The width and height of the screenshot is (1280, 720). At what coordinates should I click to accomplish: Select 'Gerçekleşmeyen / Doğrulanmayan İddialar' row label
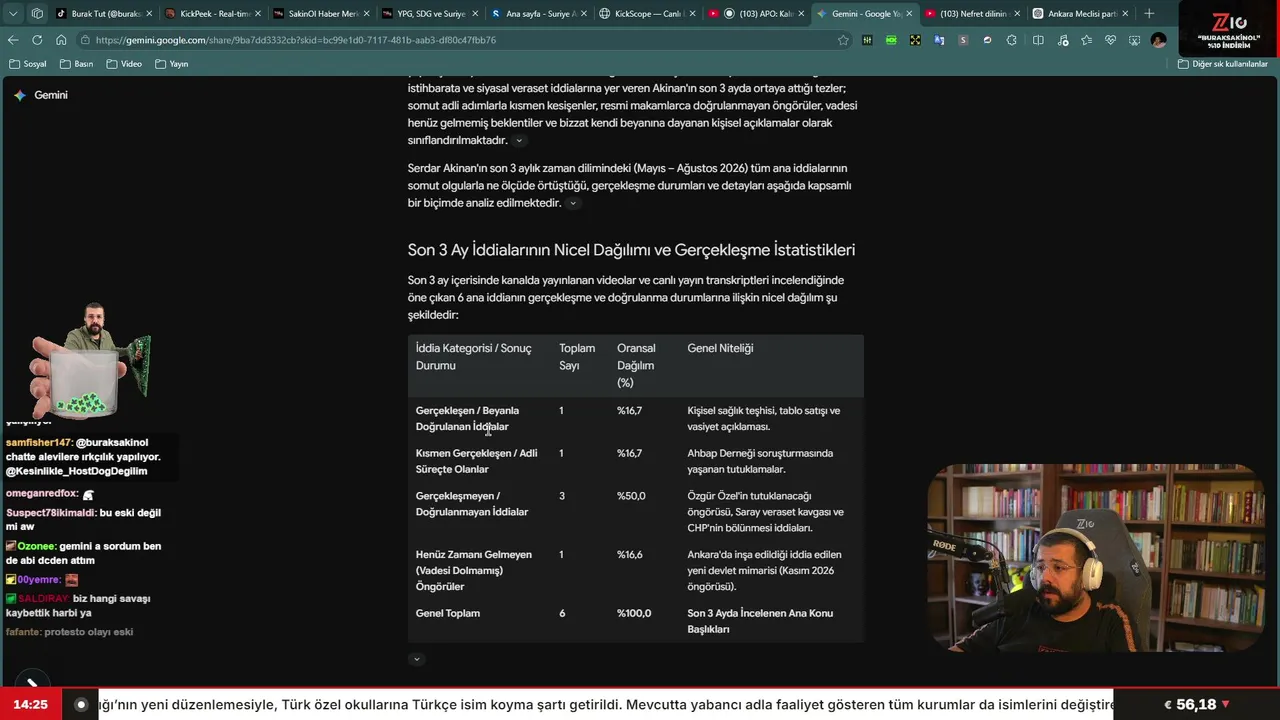[472, 504]
